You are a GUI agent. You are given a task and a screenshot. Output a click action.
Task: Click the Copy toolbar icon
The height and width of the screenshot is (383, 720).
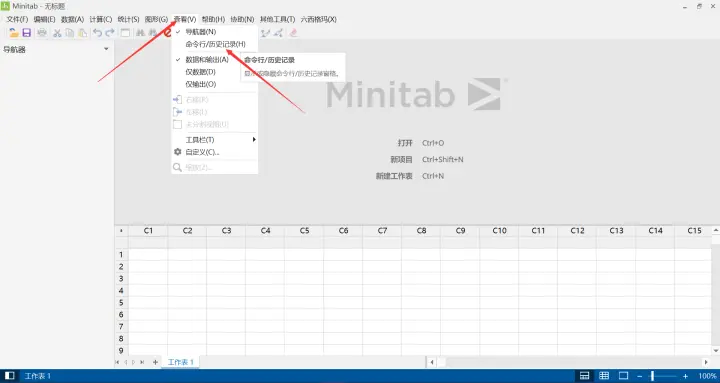point(70,33)
